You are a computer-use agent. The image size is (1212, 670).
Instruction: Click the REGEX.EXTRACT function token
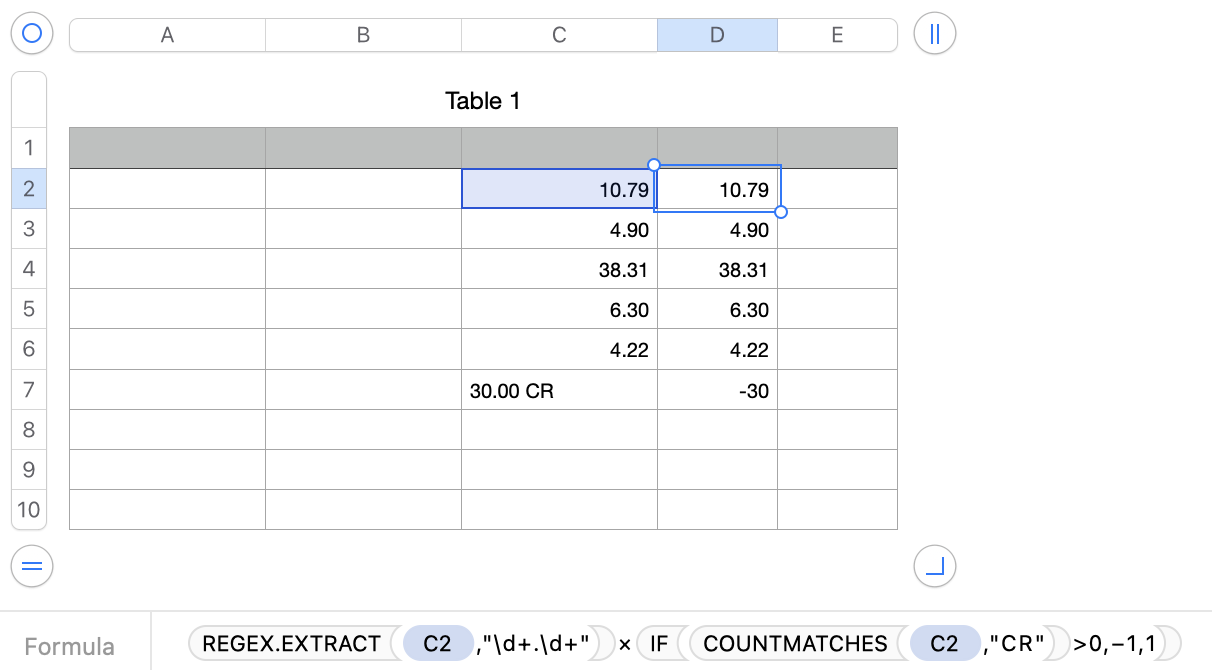click(292, 644)
